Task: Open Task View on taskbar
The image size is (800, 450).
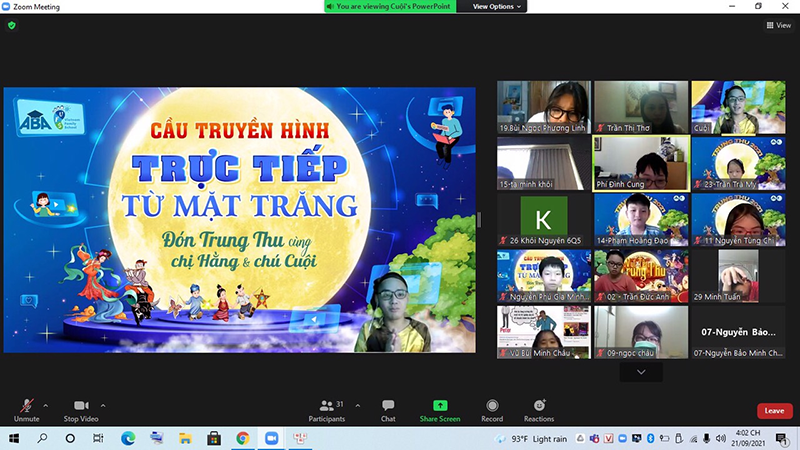Action: coord(98,438)
